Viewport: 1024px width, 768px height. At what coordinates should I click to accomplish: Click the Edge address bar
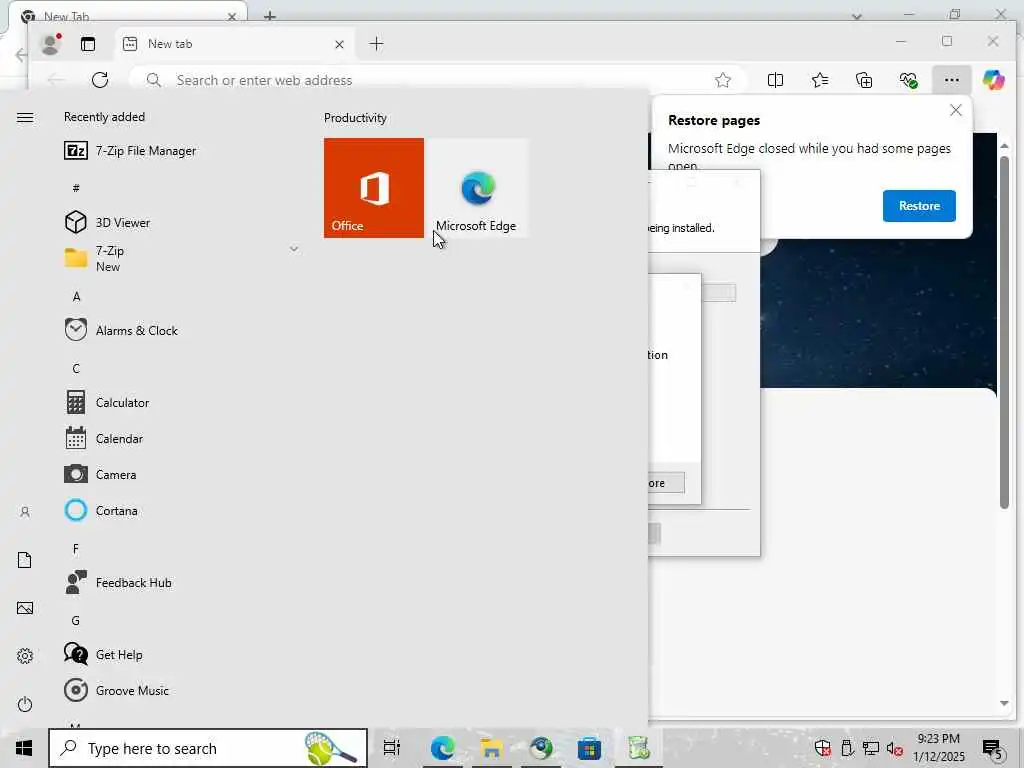pos(438,80)
